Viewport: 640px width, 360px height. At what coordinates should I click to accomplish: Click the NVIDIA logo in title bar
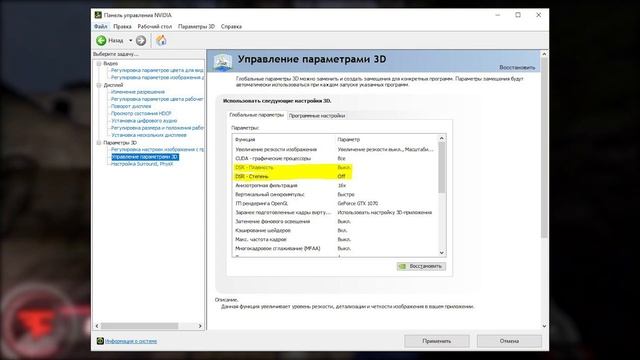pos(98,15)
